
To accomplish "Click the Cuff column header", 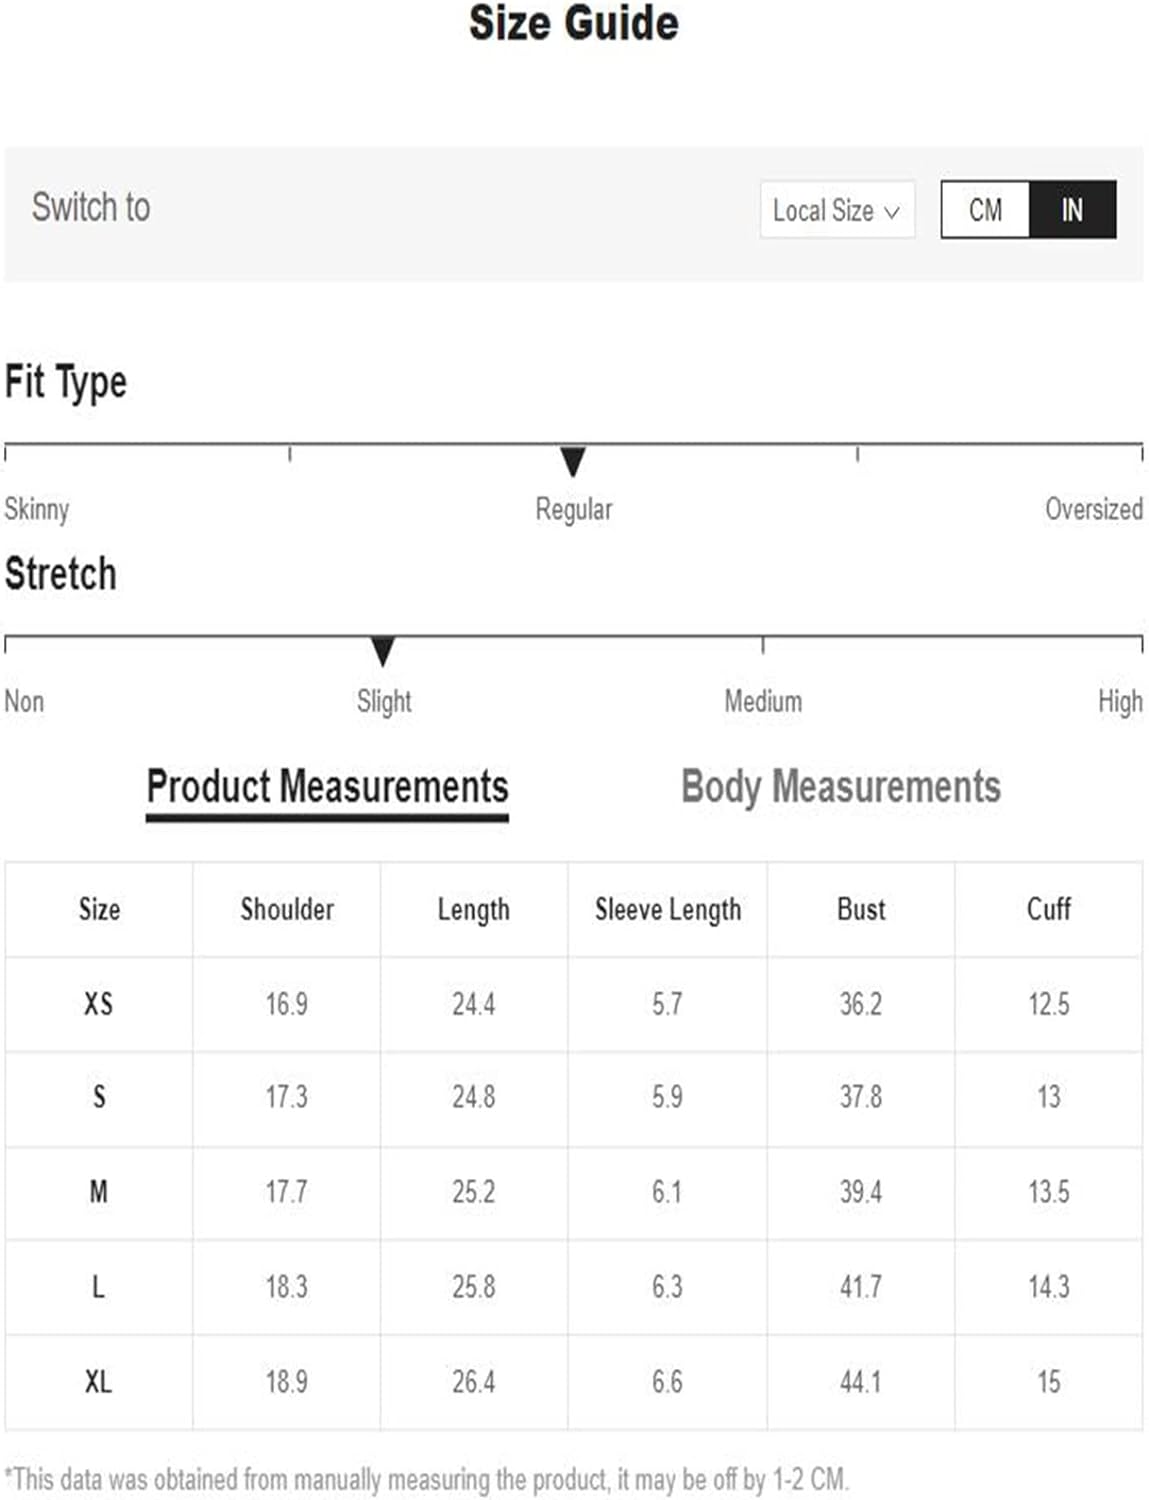I will (x=1048, y=909).
